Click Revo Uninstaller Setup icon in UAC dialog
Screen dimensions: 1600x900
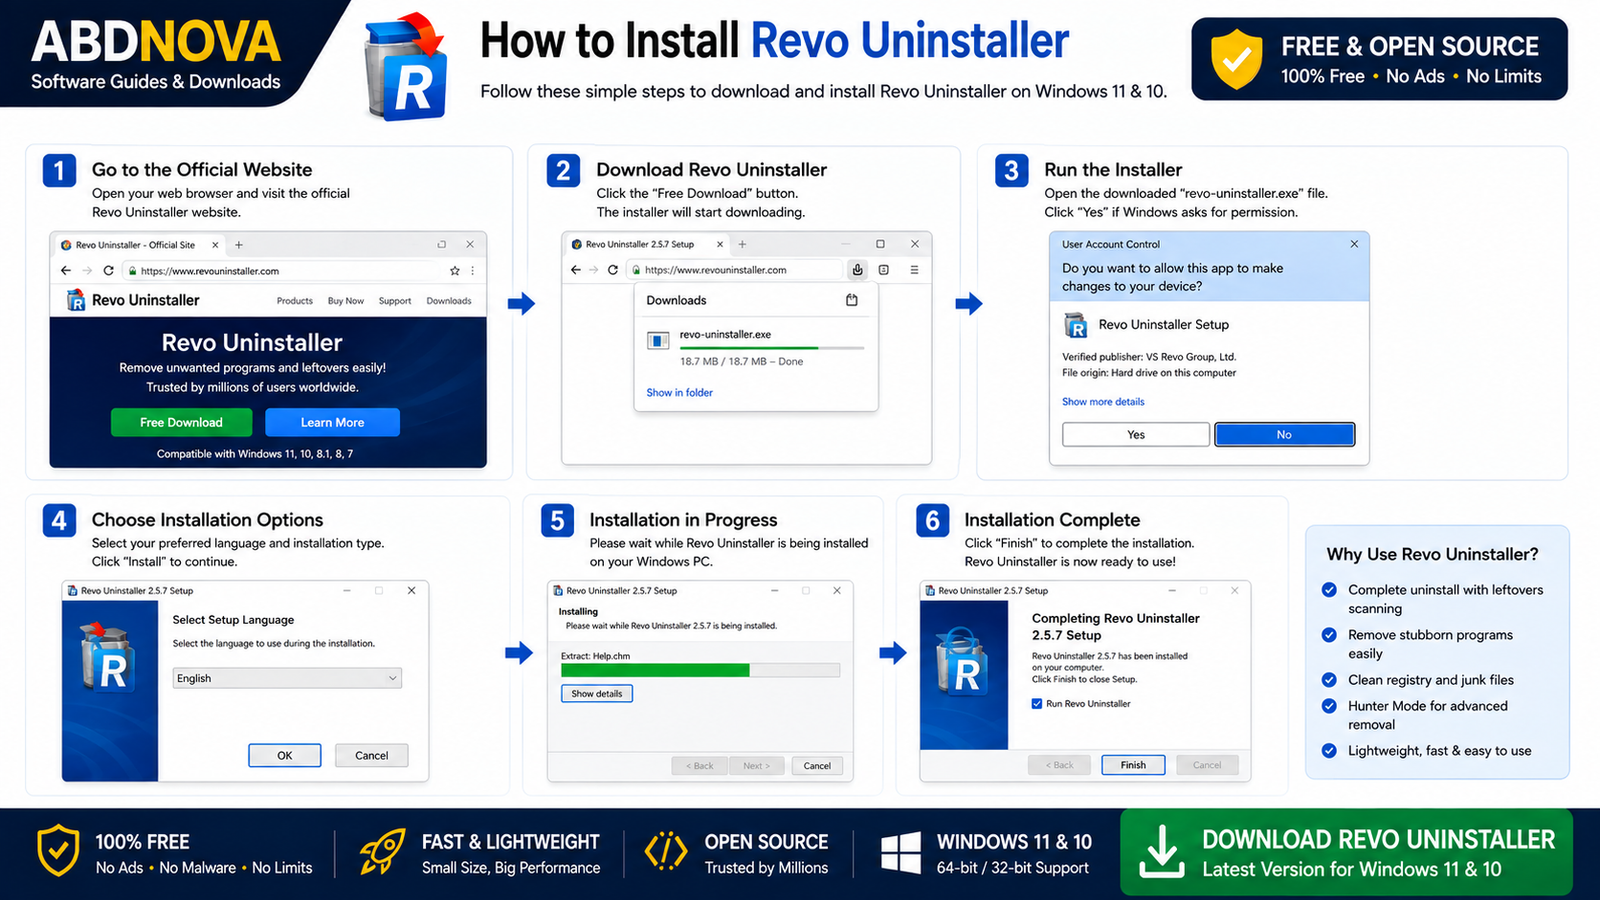(x=1076, y=325)
